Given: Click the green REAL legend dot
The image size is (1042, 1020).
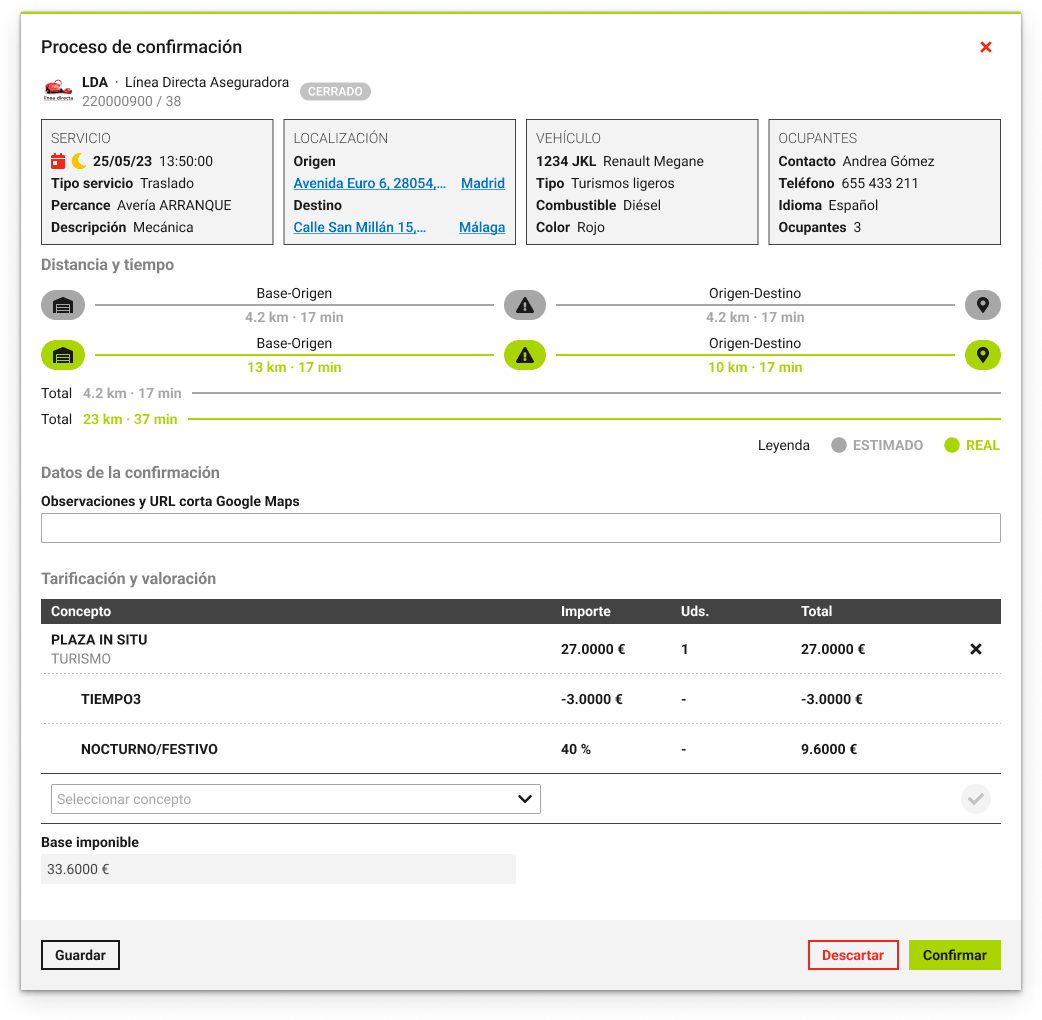Looking at the screenshot, I should [x=952, y=445].
